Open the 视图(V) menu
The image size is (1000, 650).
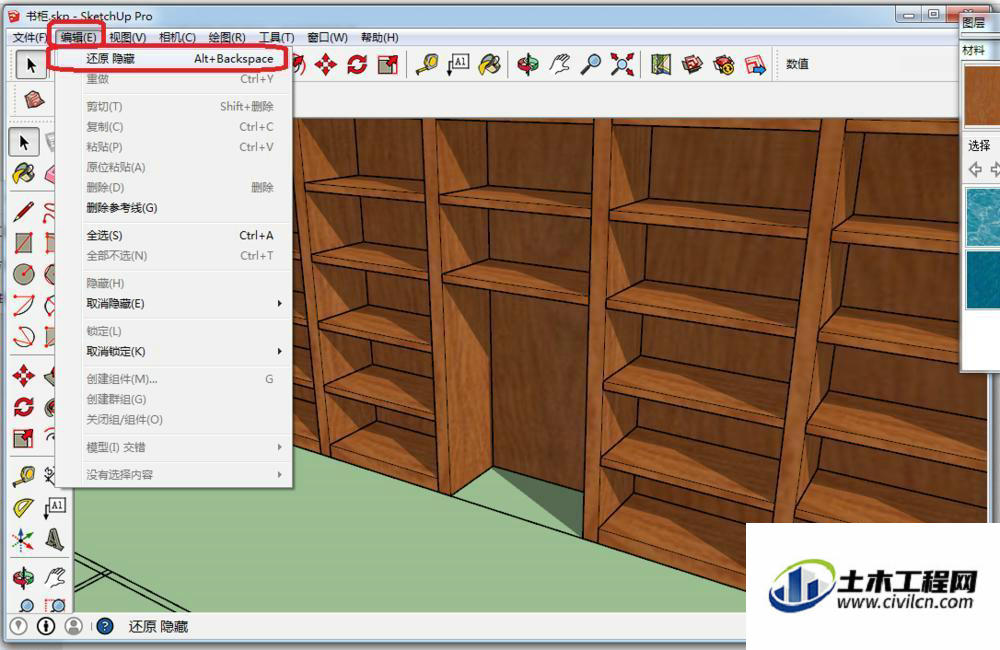click(x=128, y=38)
